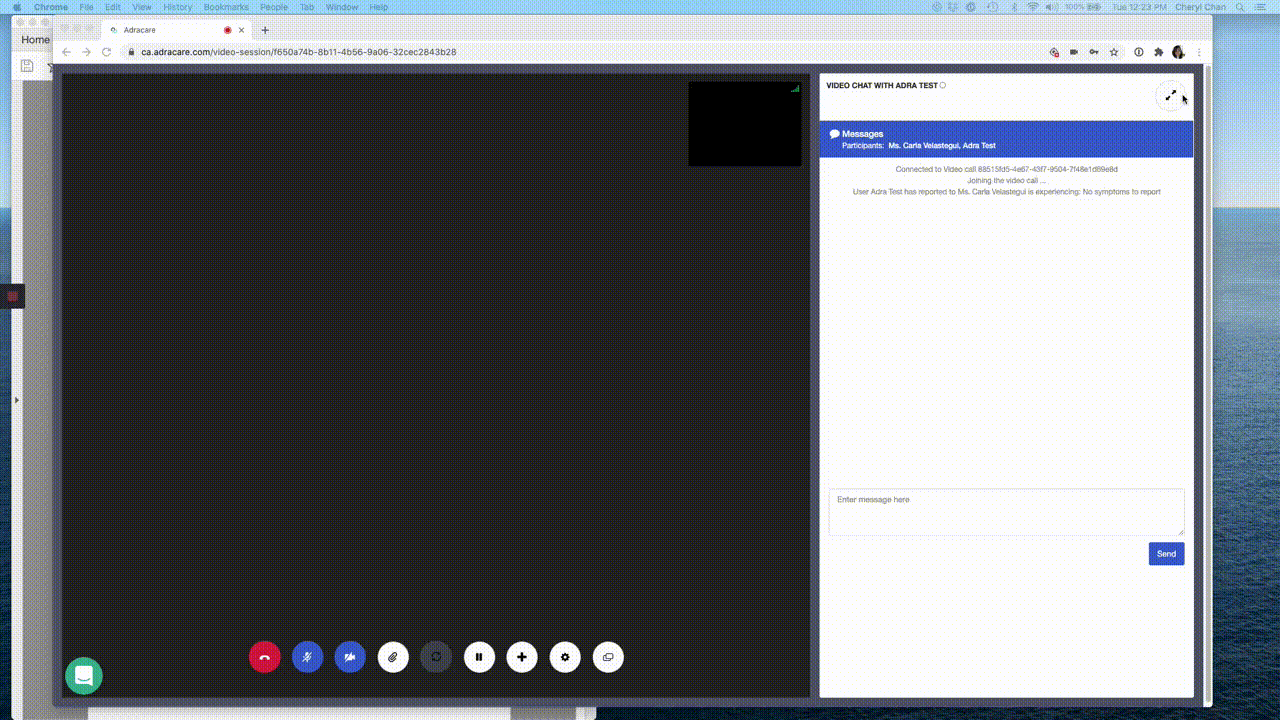Click the status circle beside ADRA TEST
1280x720 pixels.
943,86
